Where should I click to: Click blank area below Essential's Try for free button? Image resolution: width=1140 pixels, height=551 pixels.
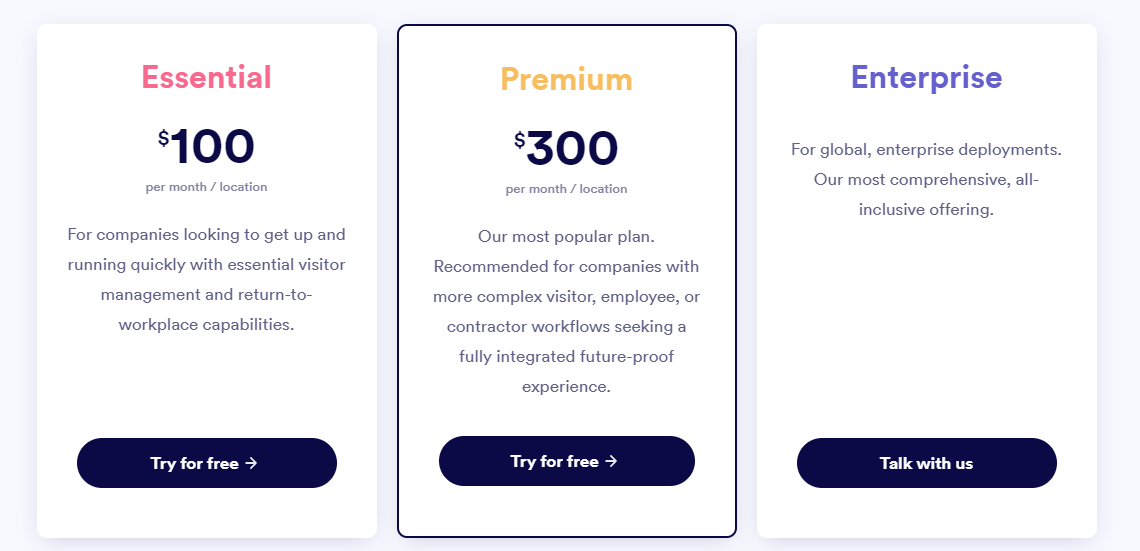(x=206, y=511)
